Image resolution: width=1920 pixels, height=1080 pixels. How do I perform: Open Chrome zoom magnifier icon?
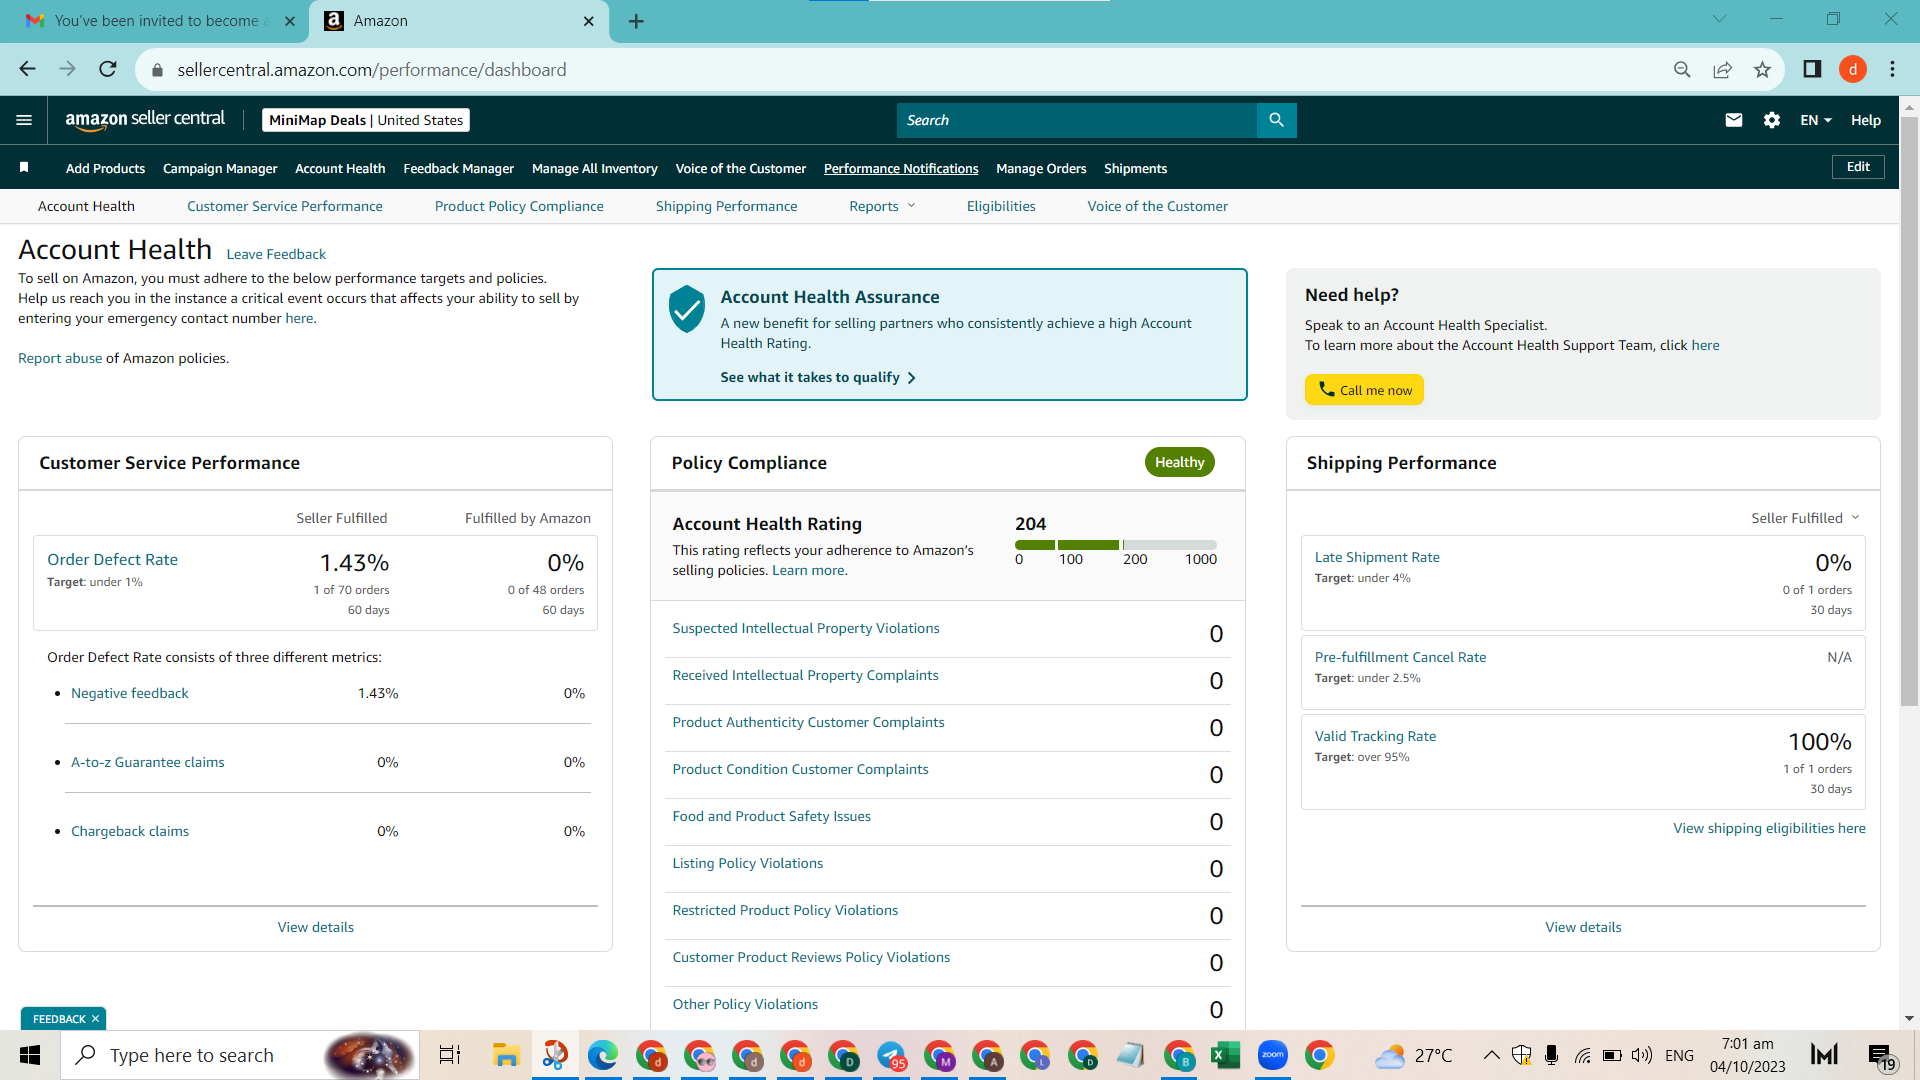click(x=1682, y=69)
